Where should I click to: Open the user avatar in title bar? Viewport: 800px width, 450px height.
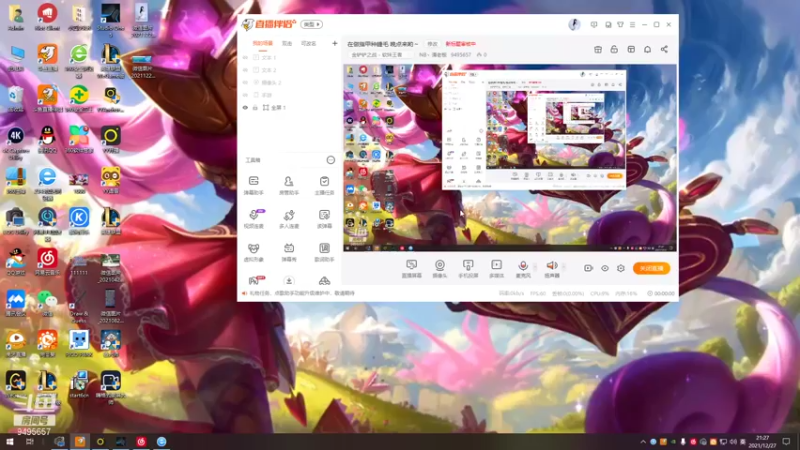click(574, 24)
